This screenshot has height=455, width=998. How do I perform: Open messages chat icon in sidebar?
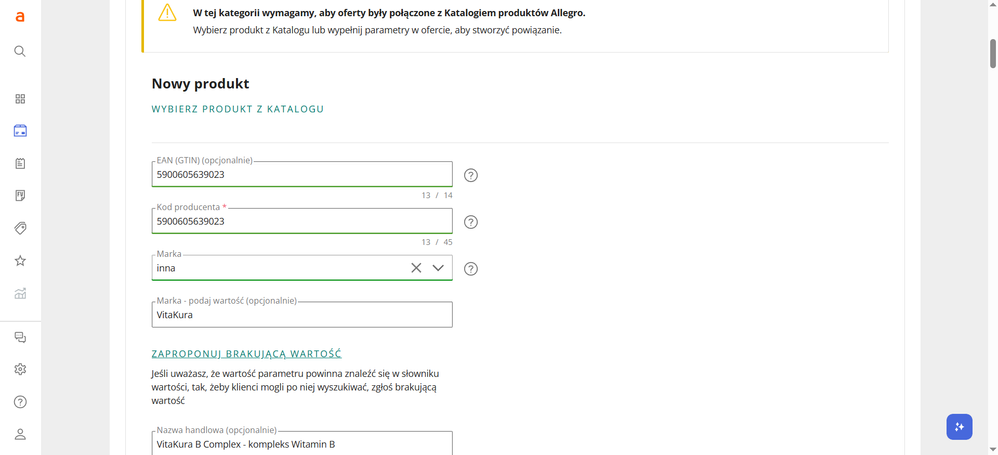coord(20,337)
